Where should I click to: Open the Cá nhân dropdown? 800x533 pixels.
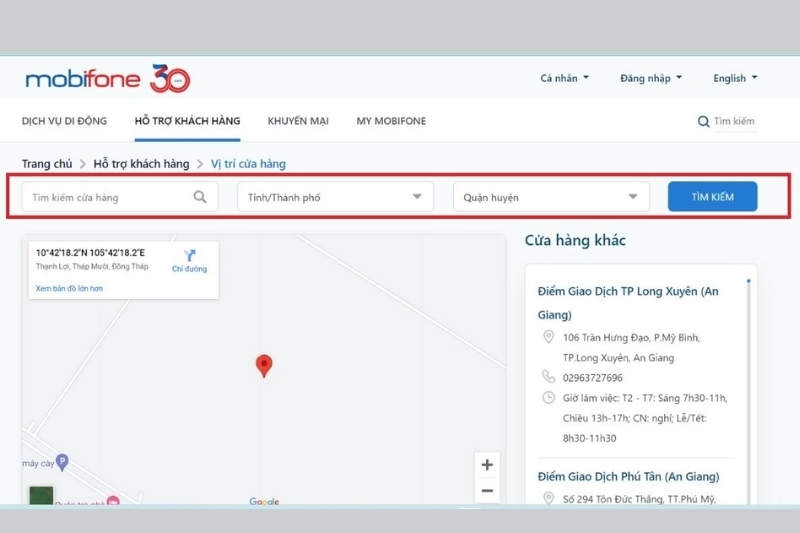click(564, 78)
